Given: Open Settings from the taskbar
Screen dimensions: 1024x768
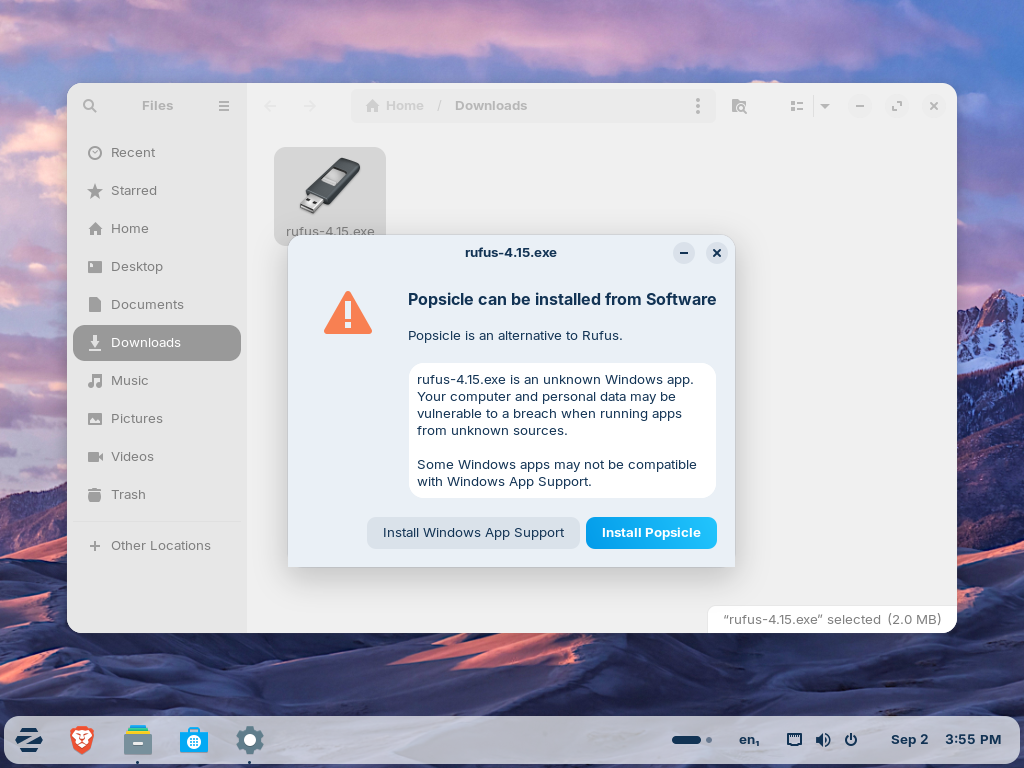Looking at the screenshot, I should (x=249, y=740).
